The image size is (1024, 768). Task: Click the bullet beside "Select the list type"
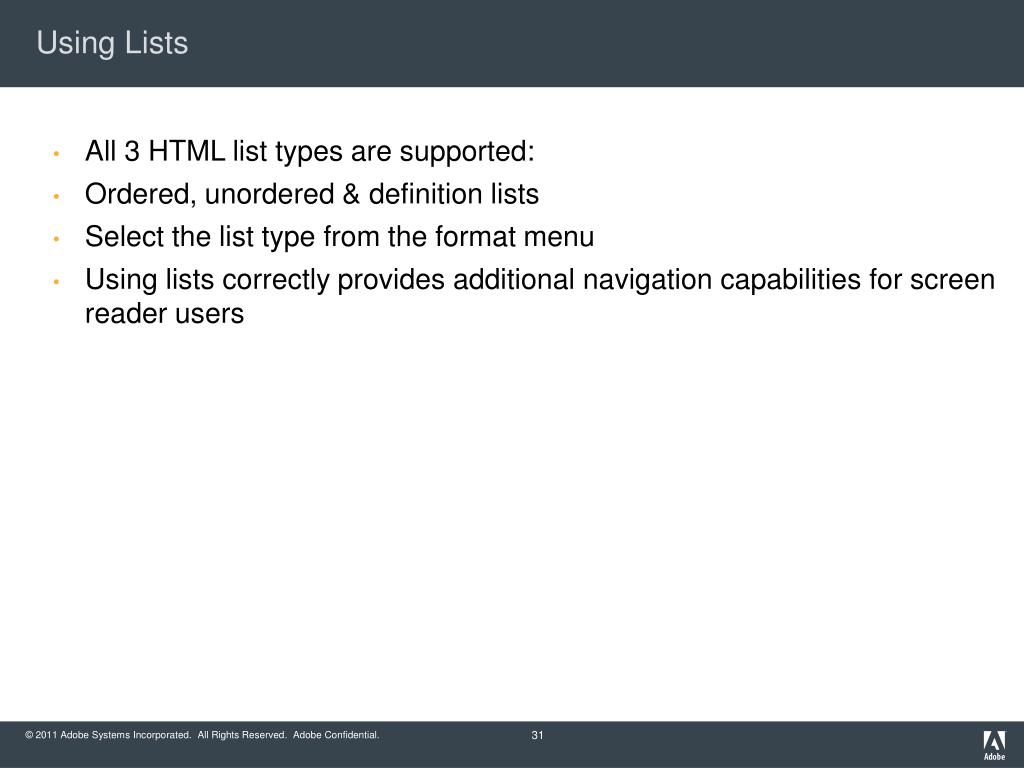pos(57,239)
